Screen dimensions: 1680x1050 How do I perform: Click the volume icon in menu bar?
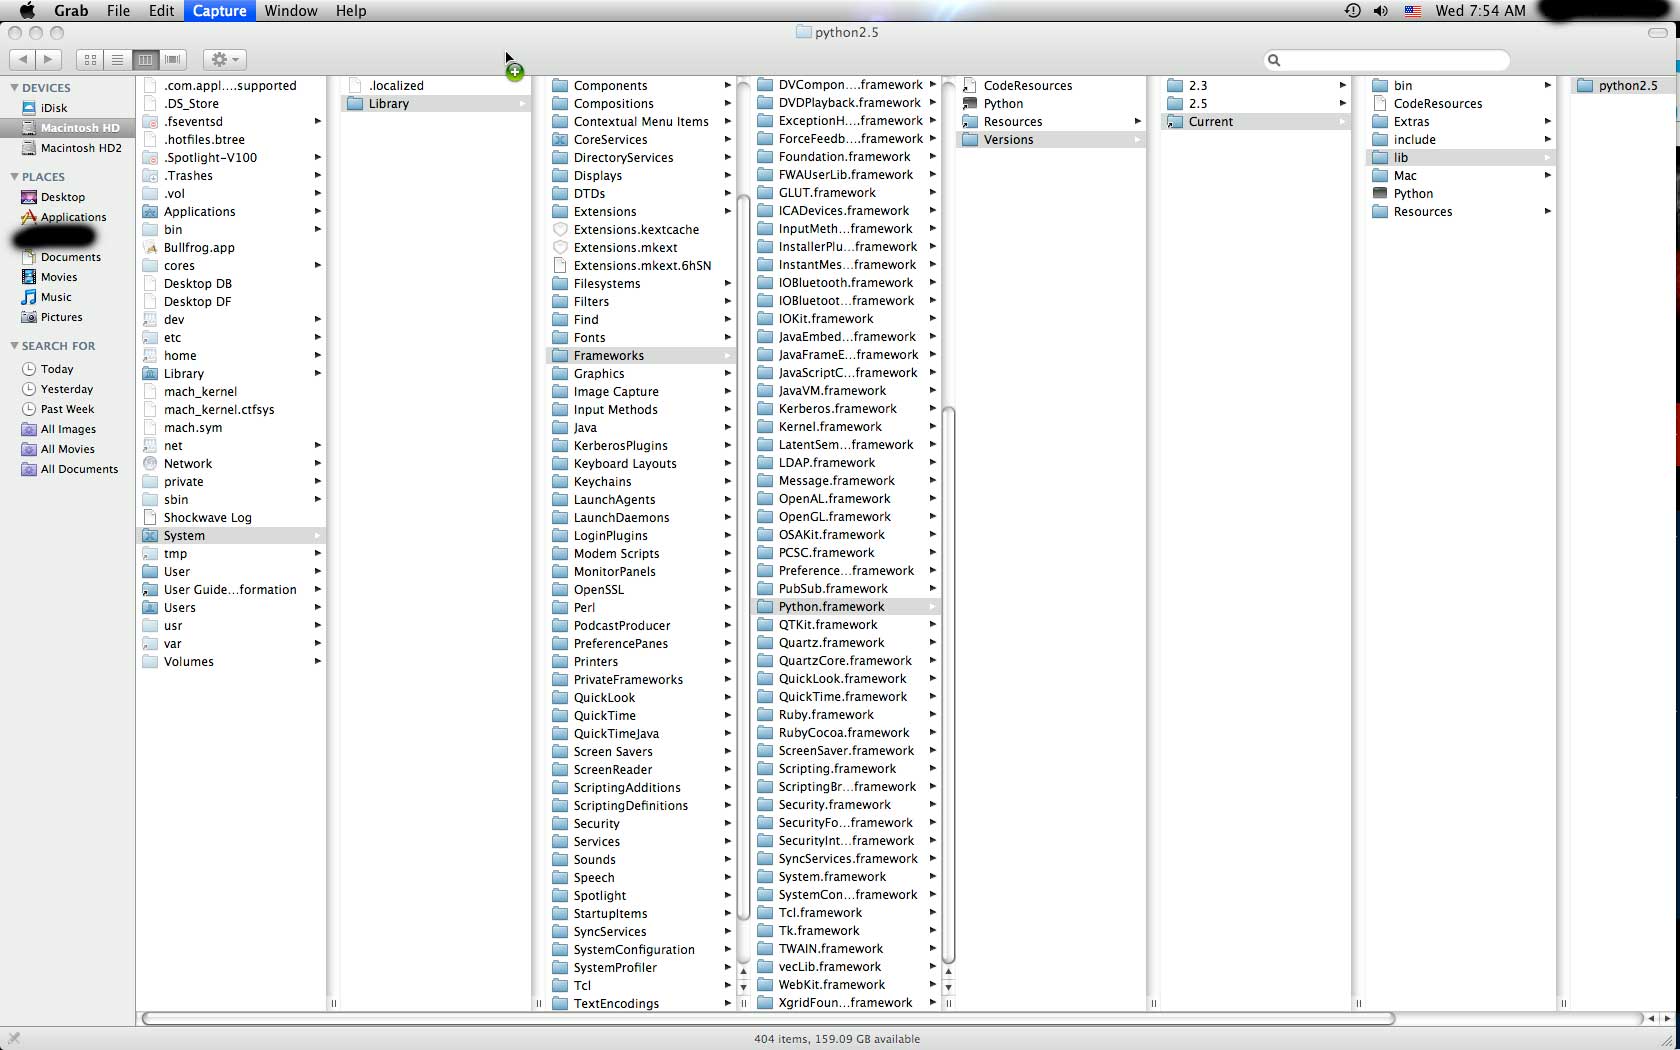1381,11
